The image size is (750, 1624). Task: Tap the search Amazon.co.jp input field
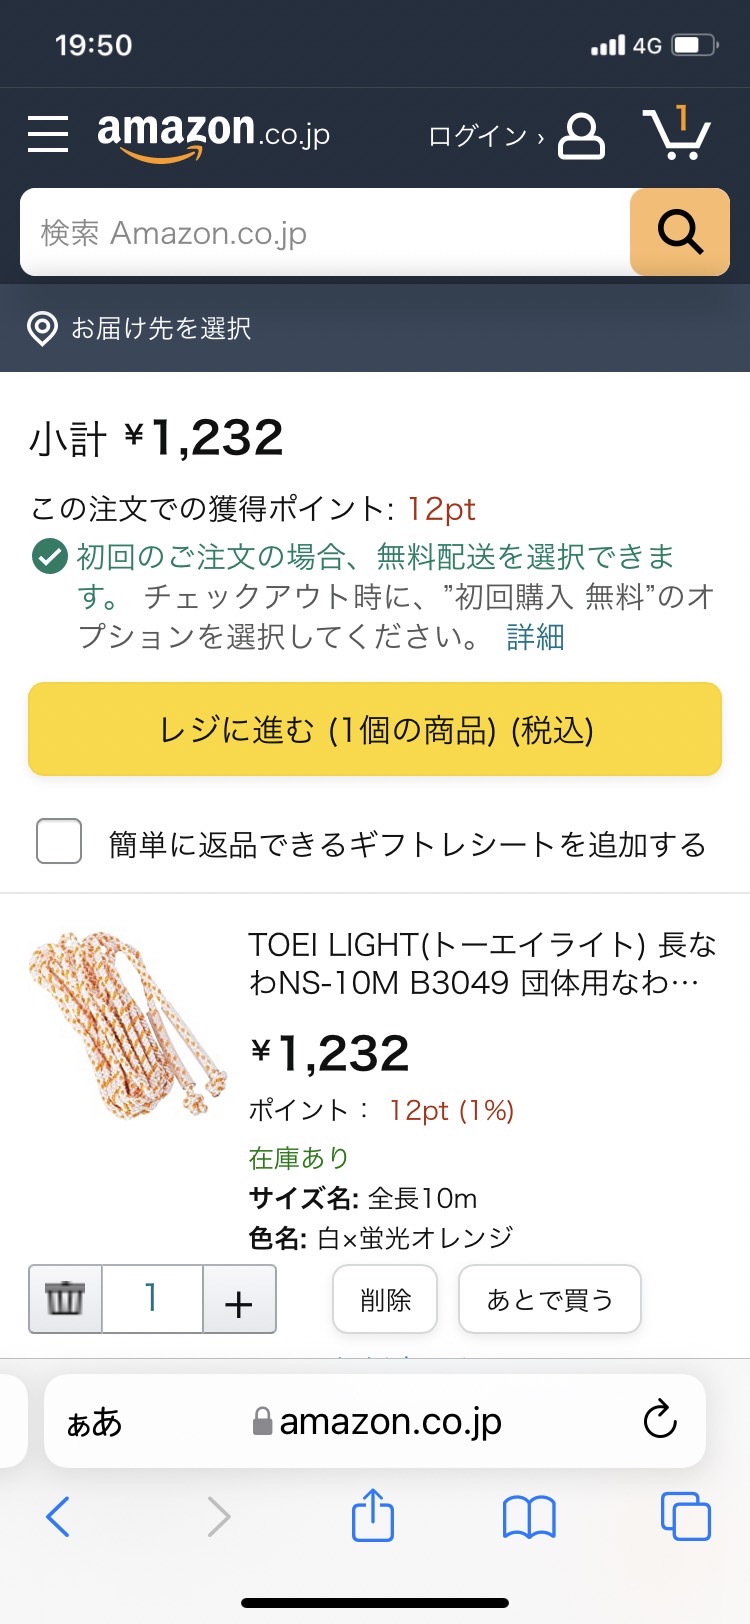pos(325,232)
